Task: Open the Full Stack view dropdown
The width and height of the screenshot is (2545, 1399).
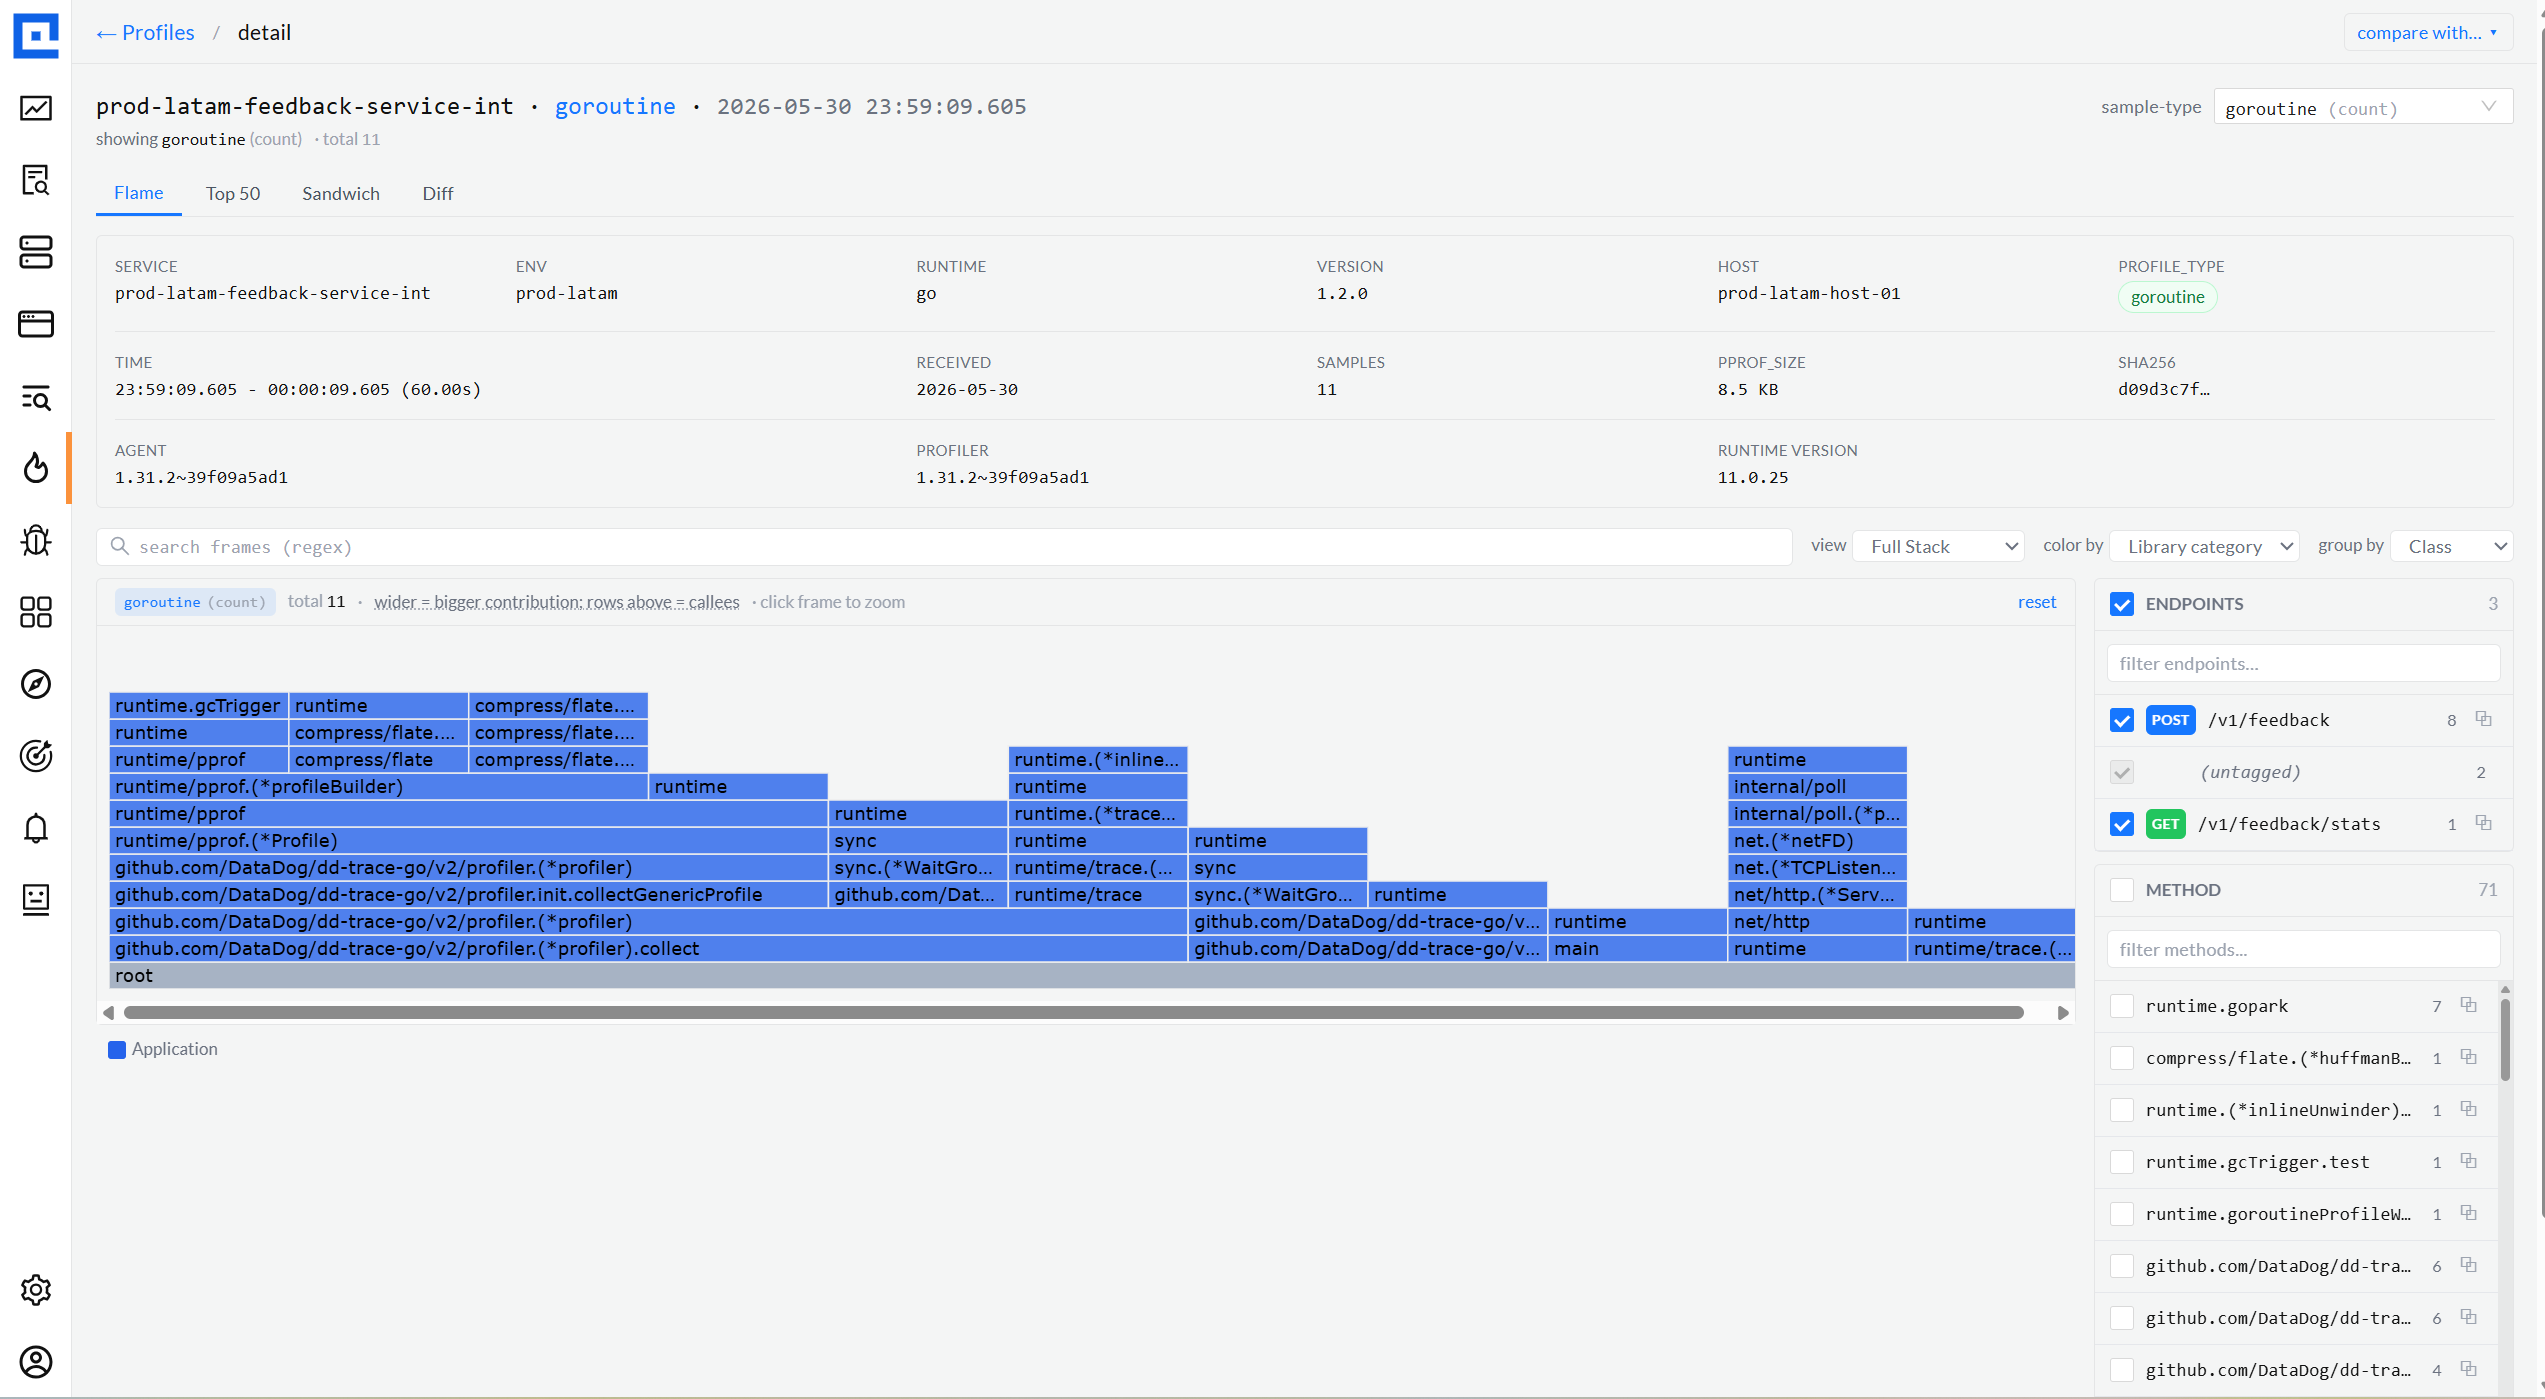Action: (1939, 546)
